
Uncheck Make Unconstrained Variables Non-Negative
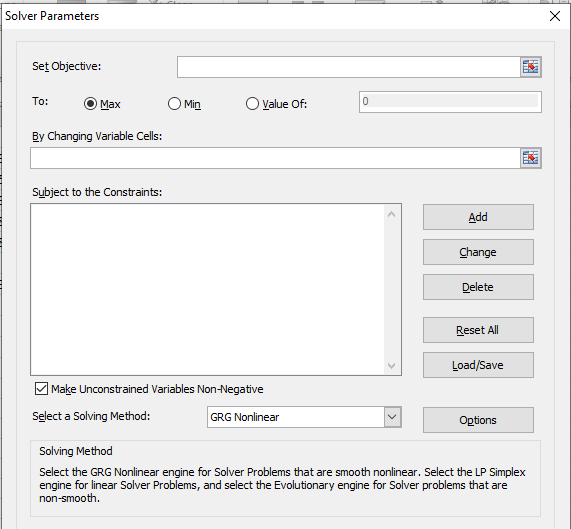point(41,389)
